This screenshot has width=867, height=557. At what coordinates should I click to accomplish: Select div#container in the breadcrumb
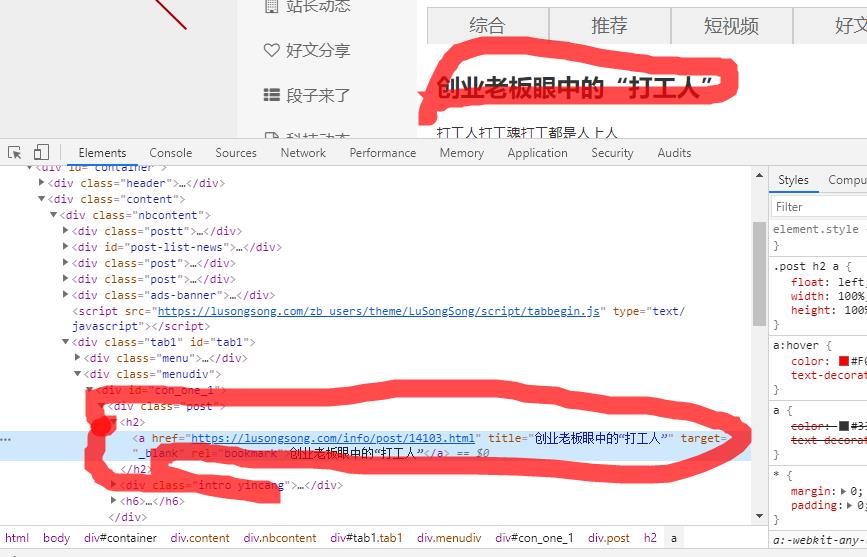[121, 538]
